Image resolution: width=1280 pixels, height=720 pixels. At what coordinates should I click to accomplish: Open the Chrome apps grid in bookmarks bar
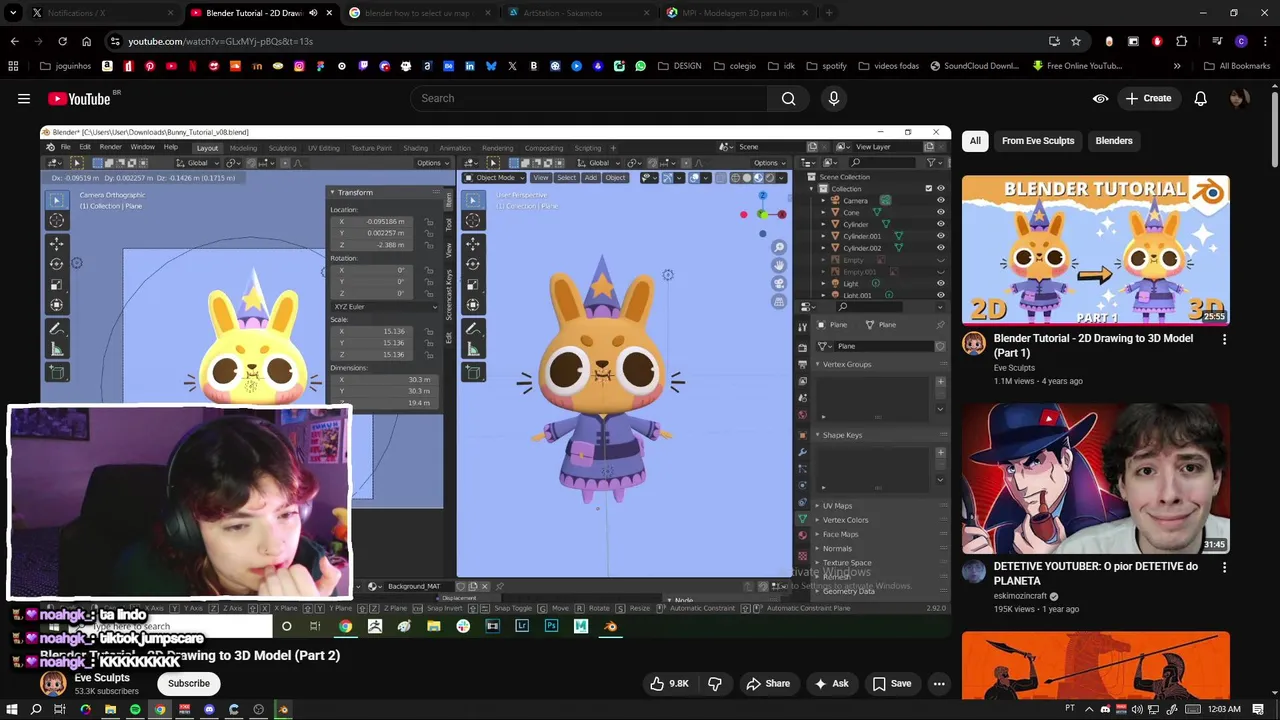tap(13, 66)
